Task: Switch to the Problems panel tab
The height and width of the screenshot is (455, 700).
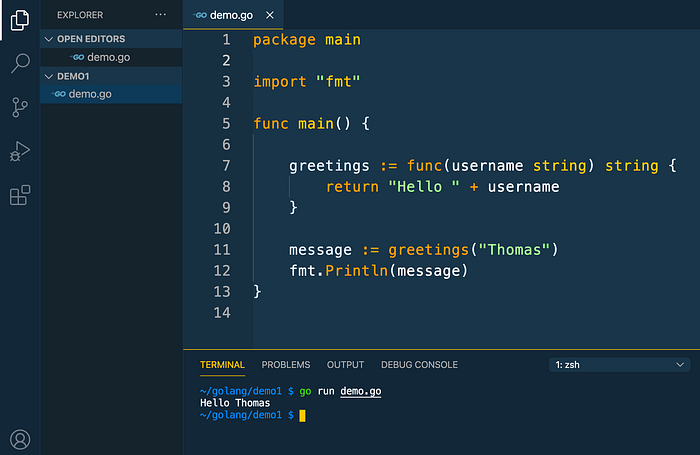Action: point(286,365)
